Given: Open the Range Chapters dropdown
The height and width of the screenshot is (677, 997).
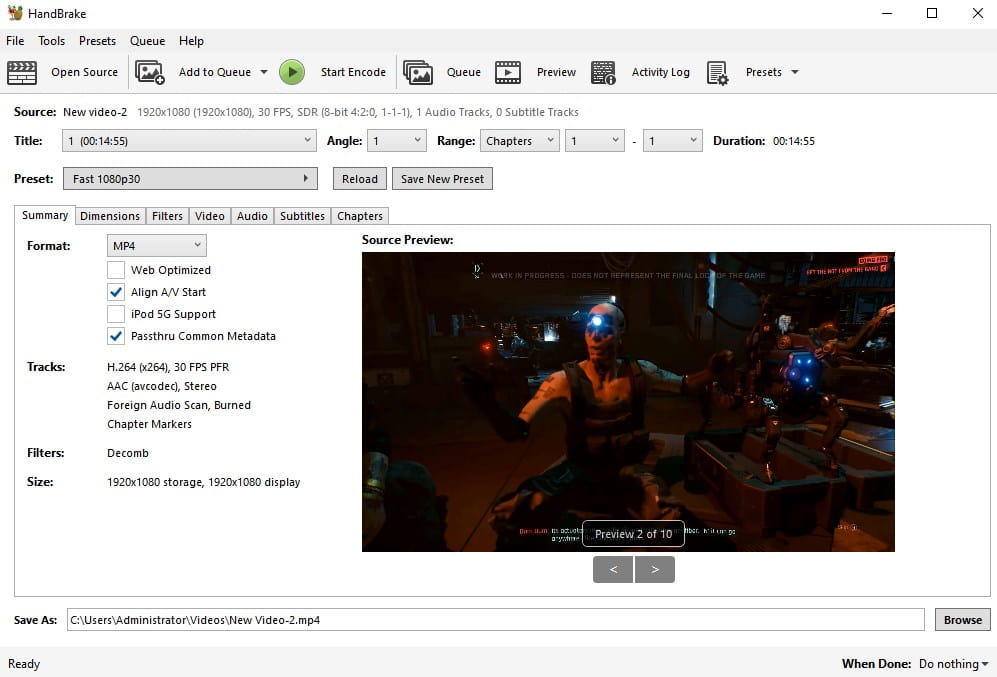Looking at the screenshot, I should coord(519,141).
